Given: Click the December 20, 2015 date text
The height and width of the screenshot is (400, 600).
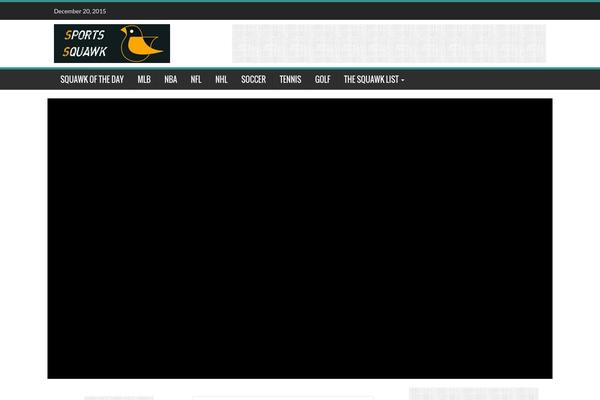Looking at the screenshot, I should [80, 11].
